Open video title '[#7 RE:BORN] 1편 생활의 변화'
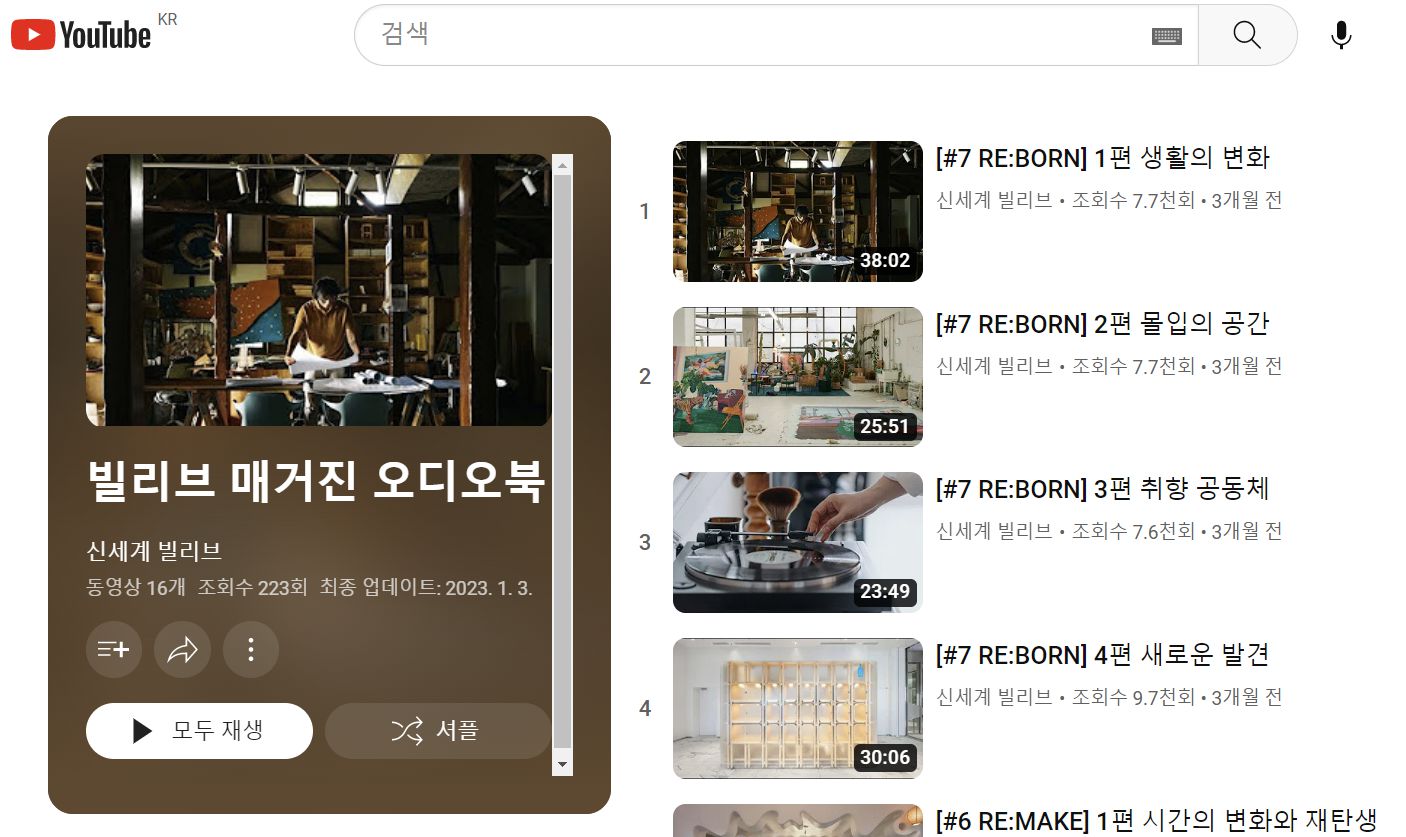The height and width of the screenshot is (837, 1406). point(1102,158)
